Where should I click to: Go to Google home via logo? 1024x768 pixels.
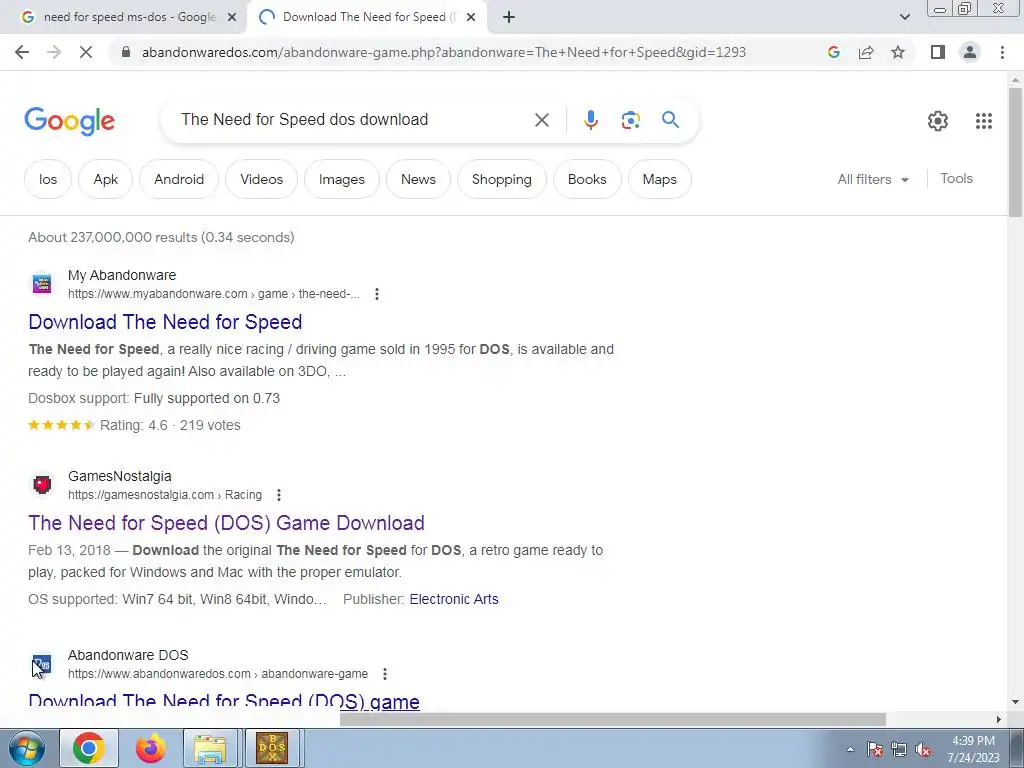click(x=69, y=121)
